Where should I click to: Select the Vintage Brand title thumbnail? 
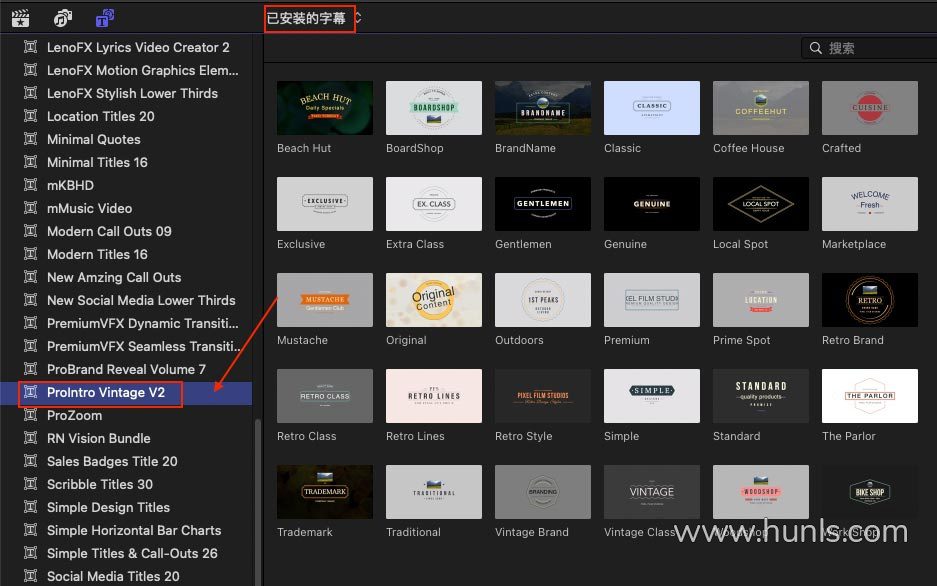[543, 492]
